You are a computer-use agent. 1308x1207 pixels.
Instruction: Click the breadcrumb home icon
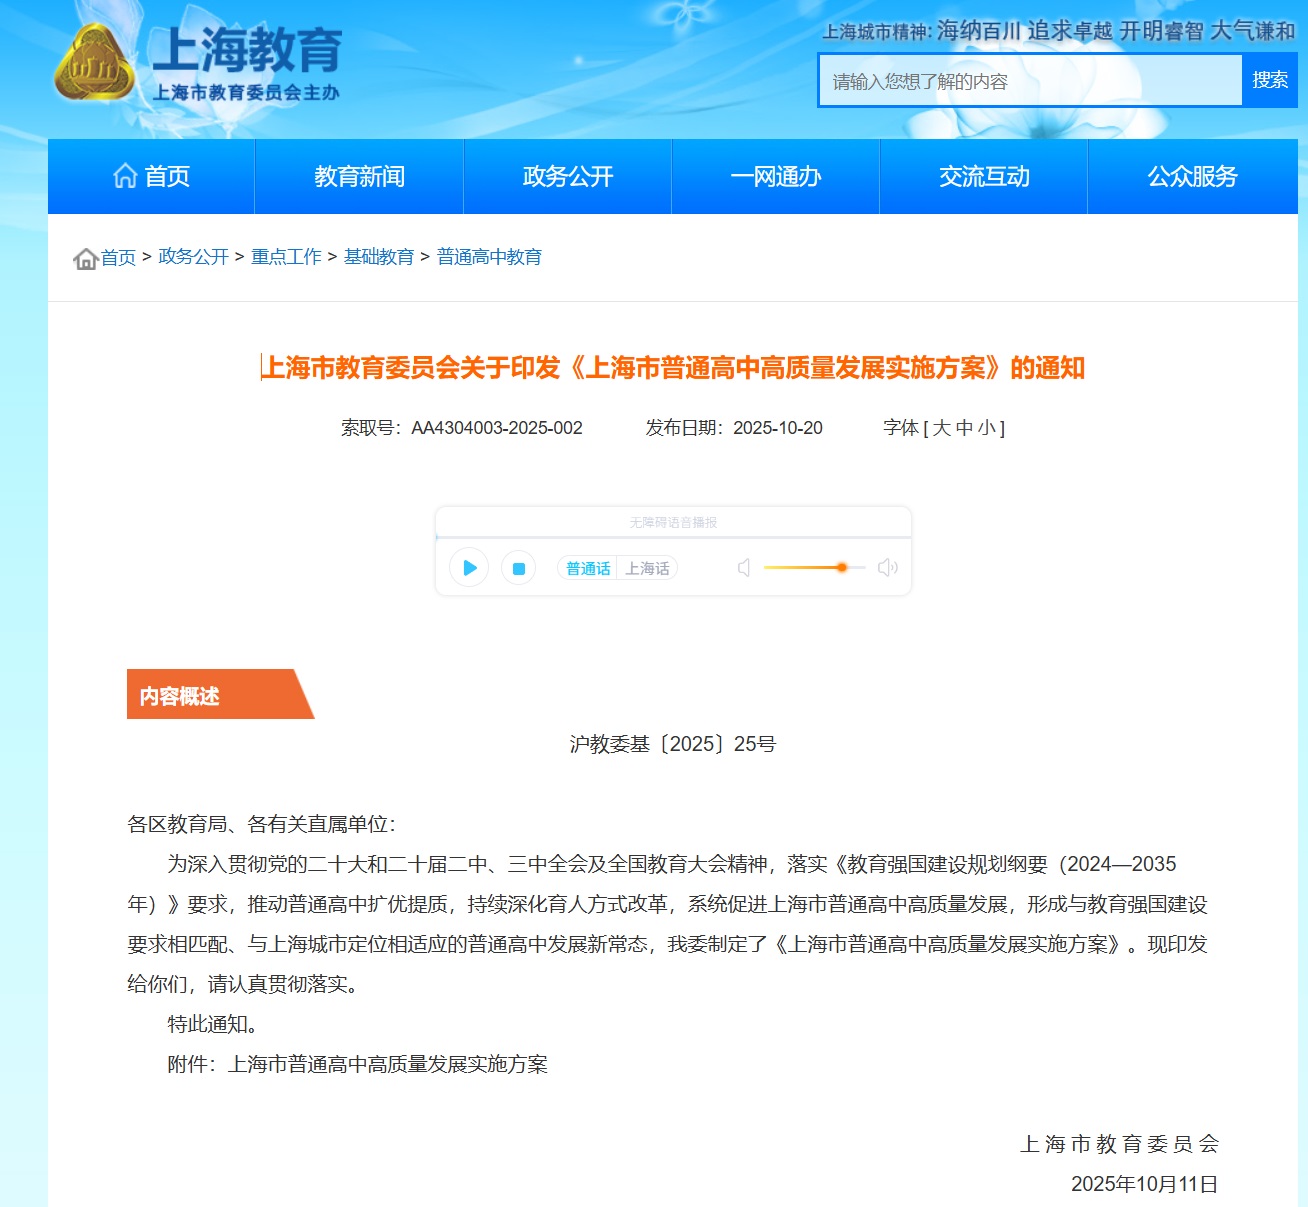tap(85, 259)
